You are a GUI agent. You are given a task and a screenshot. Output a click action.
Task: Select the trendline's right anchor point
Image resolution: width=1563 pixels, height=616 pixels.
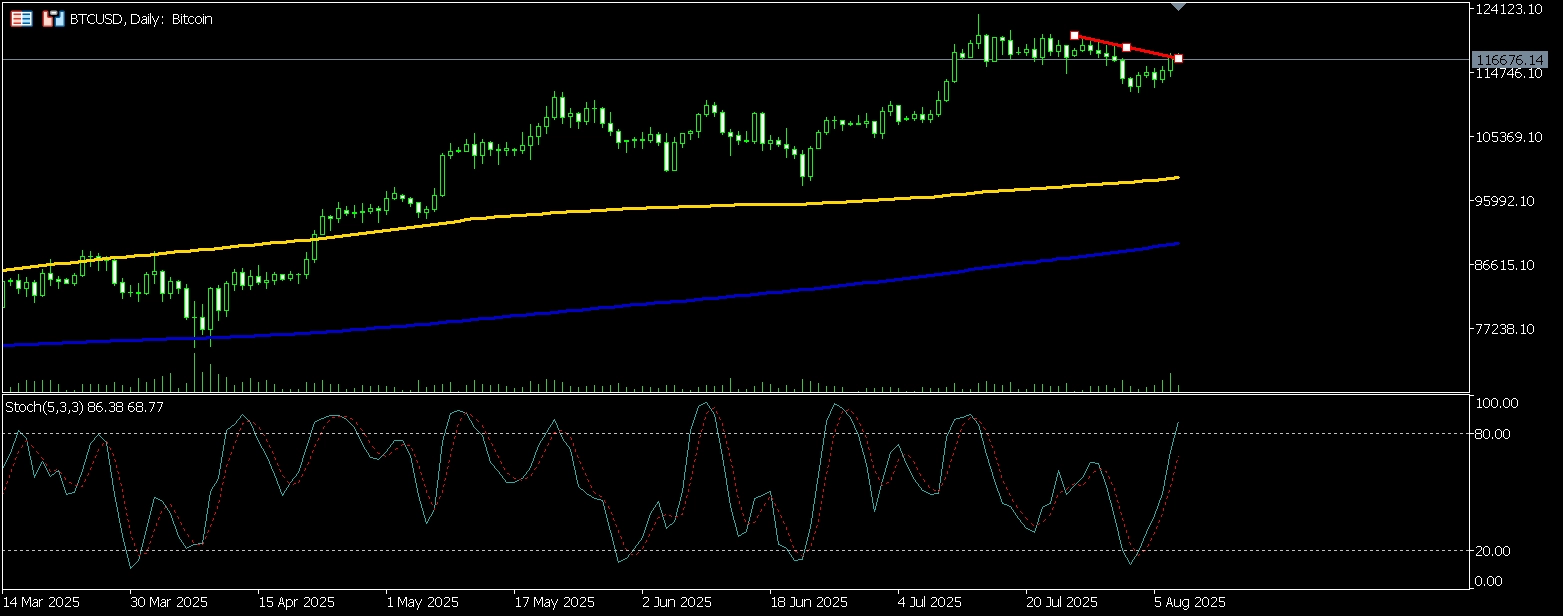point(1179,59)
